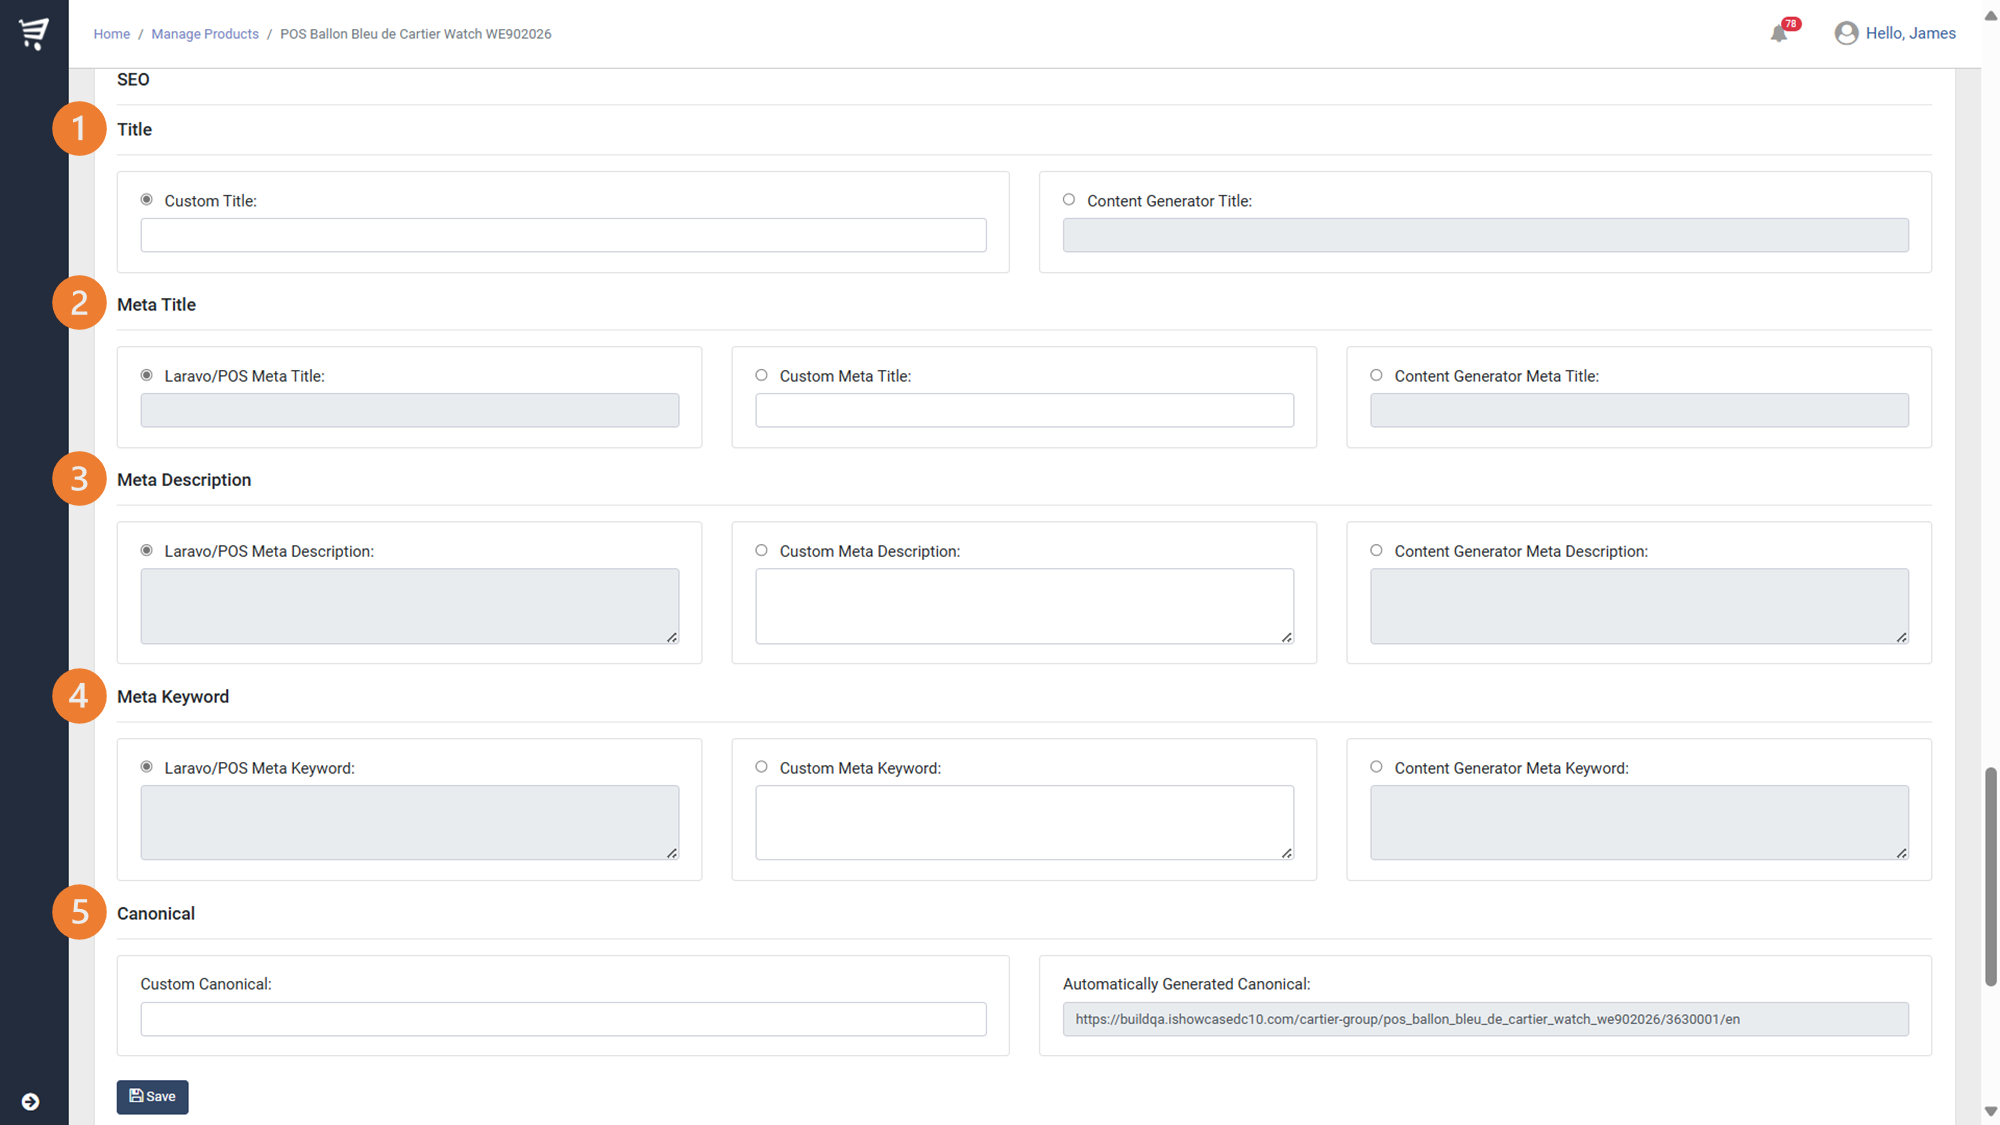This screenshot has width=2000, height=1125.
Task: Open Hello, James user menu
Action: (x=1910, y=33)
